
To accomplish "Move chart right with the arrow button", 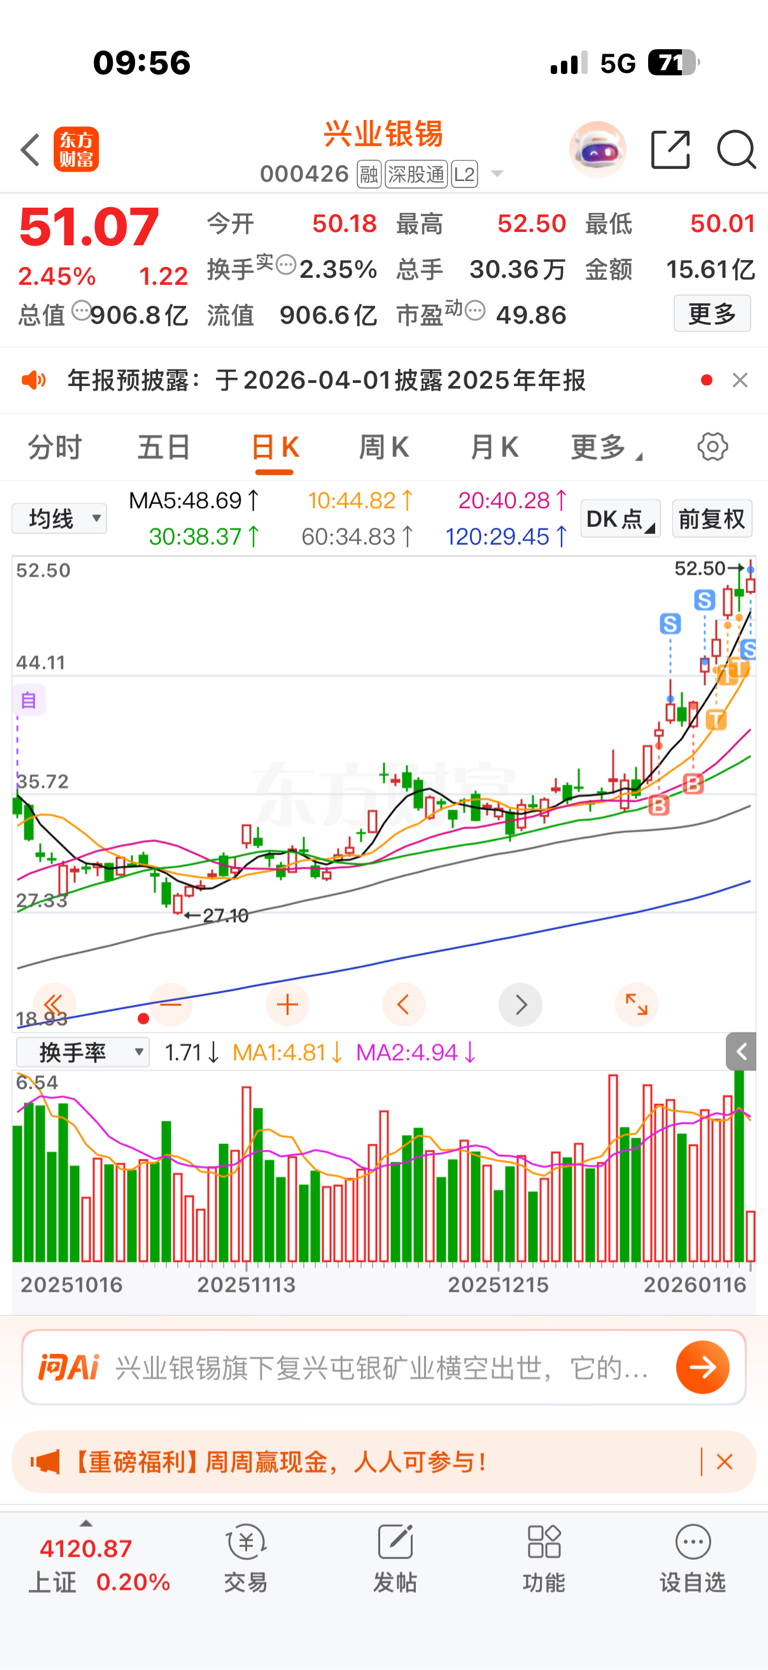I will coord(520,1004).
